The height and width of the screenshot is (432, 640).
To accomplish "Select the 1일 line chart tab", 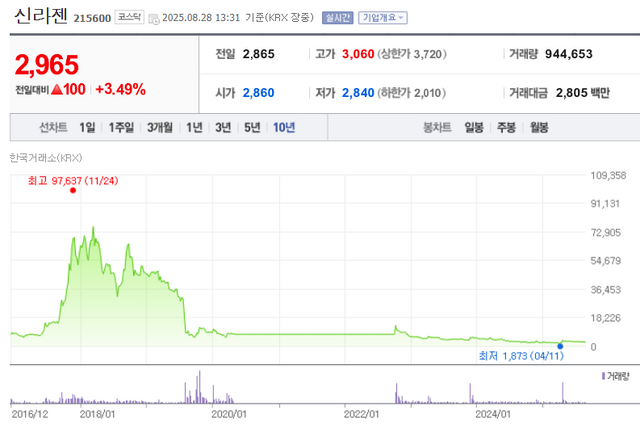I will point(88,128).
